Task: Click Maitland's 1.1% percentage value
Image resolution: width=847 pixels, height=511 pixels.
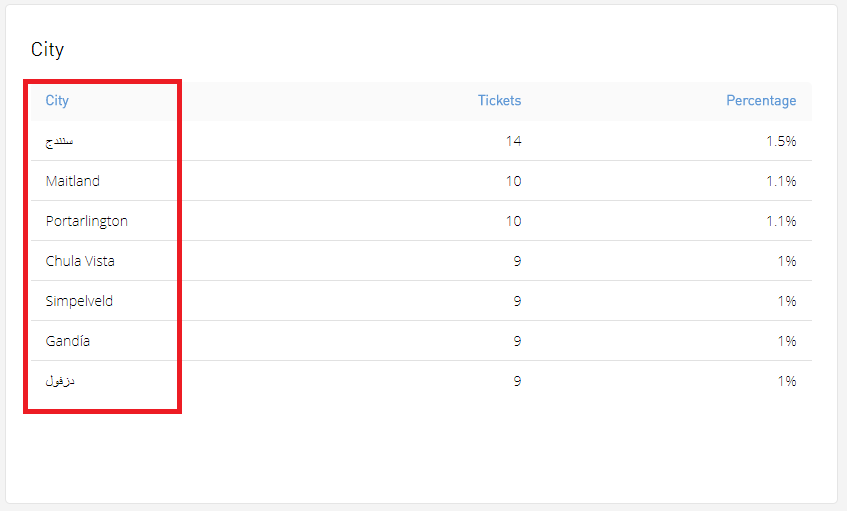Action: pos(781,181)
